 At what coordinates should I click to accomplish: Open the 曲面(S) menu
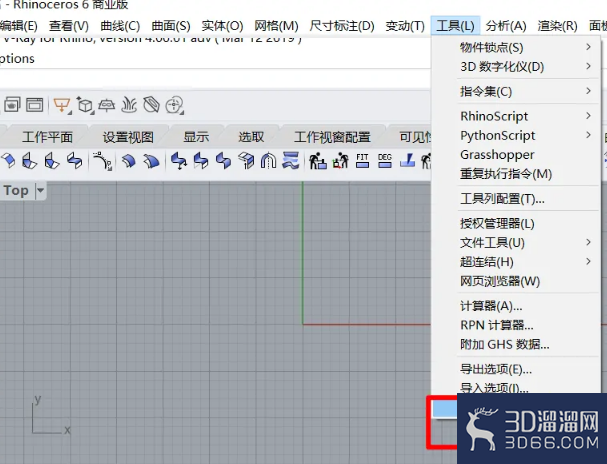[x=171, y=26]
